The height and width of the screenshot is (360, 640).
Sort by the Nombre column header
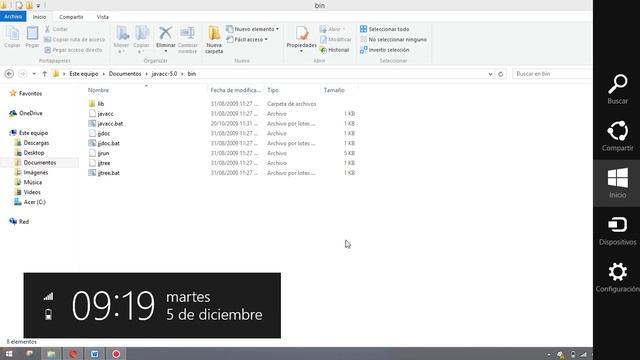98,90
